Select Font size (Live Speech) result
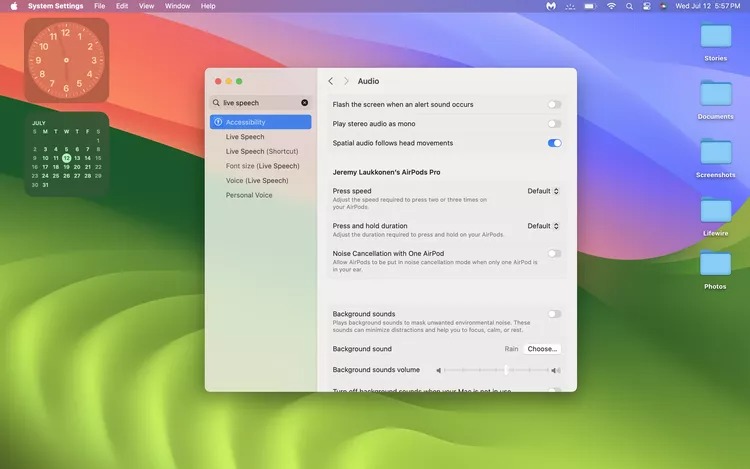This screenshot has width=750, height=469. pos(261,166)
